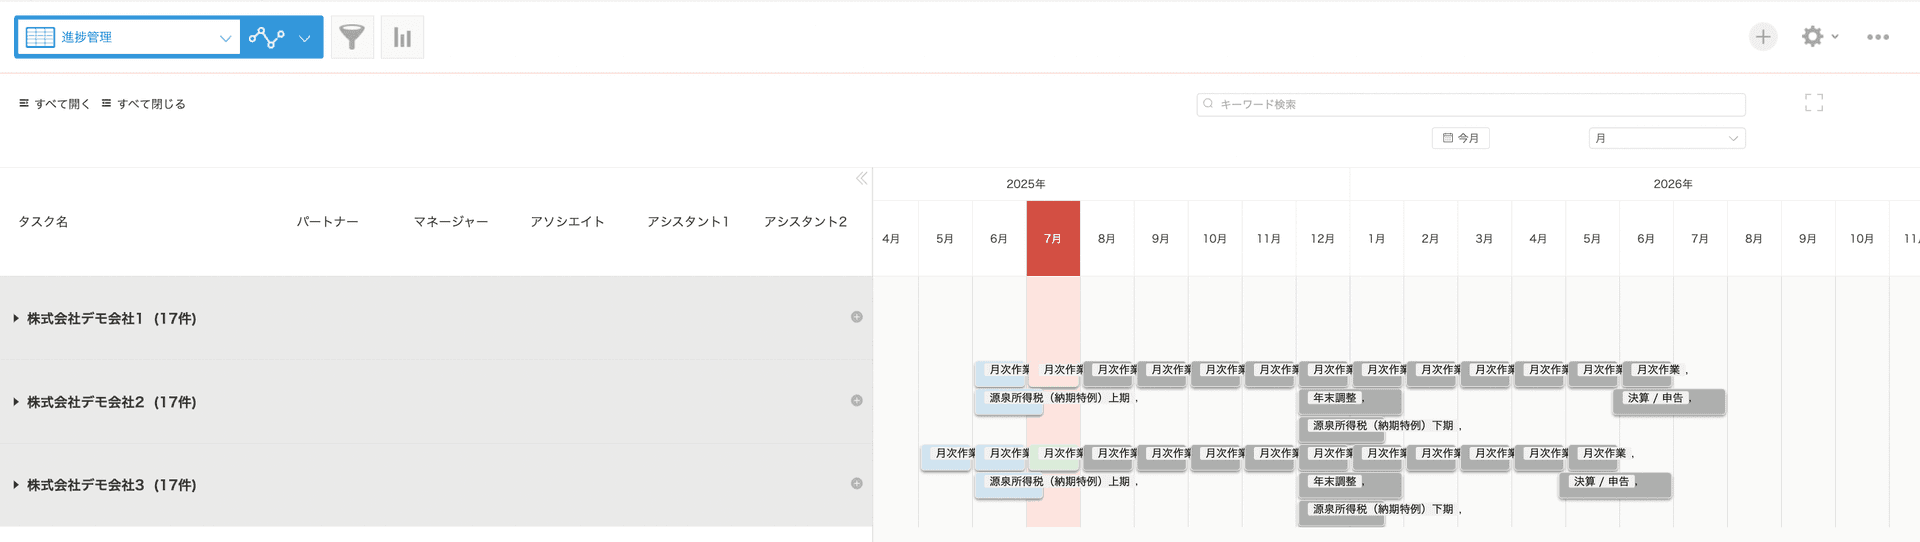Add a task to 株式会社デモ会社1

click(x=857, y=317)
